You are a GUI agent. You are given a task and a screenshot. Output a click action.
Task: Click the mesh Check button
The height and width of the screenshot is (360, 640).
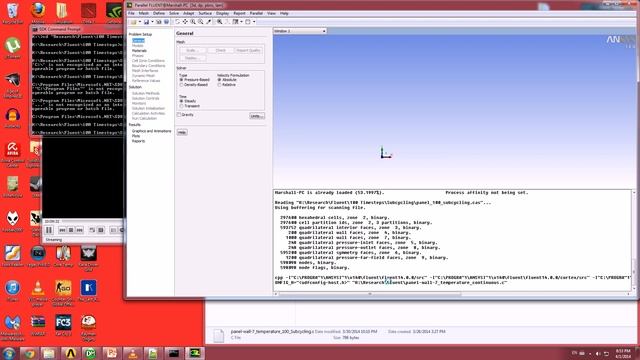tap(220, 51)
